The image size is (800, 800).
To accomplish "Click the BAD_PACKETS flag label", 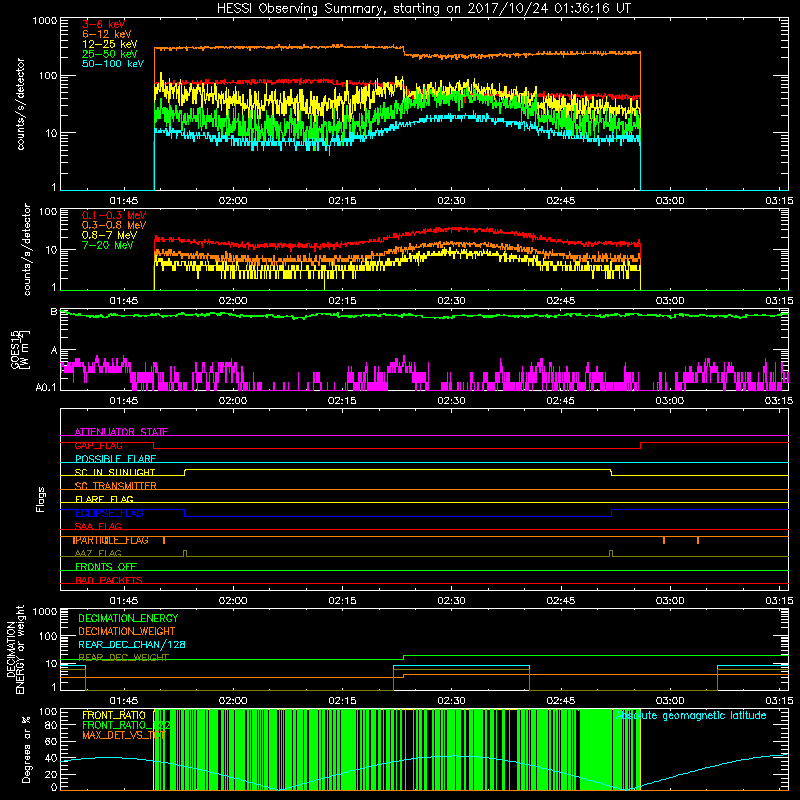I will point(109,580).
